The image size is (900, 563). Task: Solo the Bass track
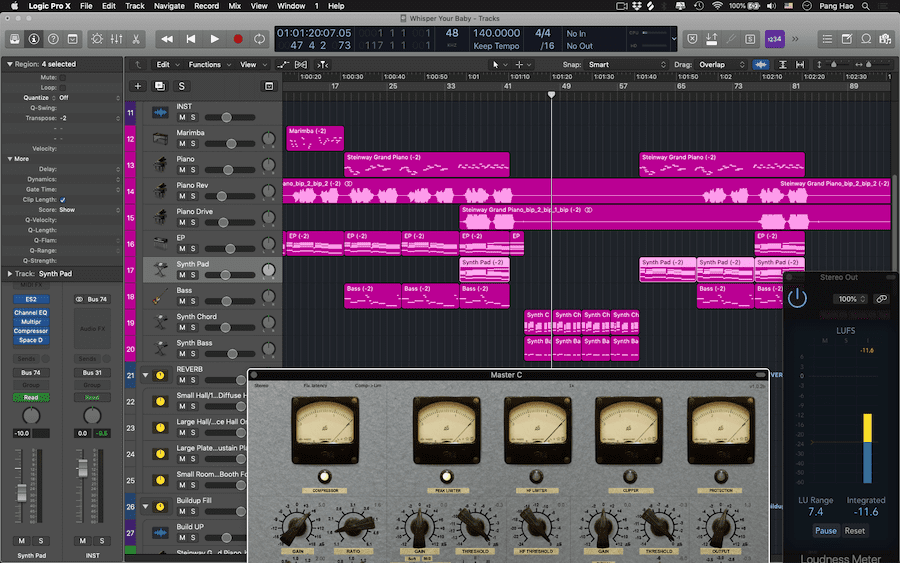coord(193,301)
